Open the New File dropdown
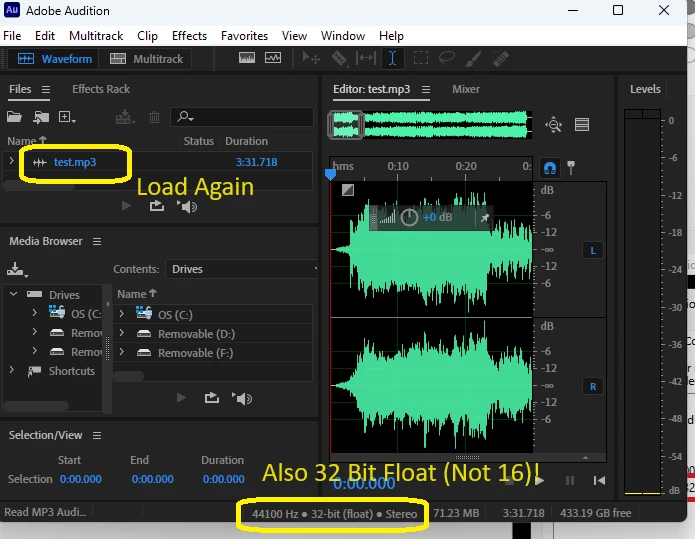 coord(67,117)
